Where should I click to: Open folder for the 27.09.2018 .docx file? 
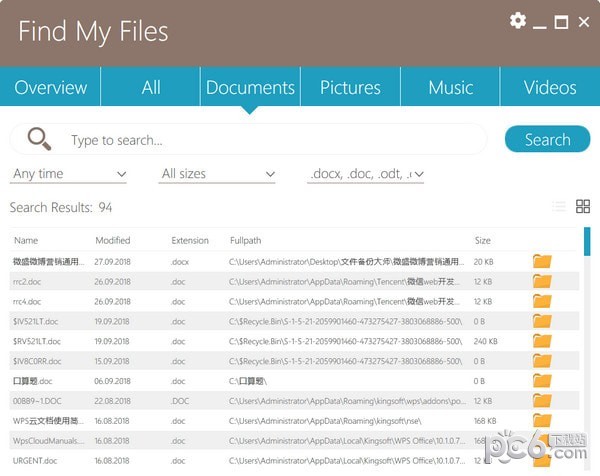542,262
